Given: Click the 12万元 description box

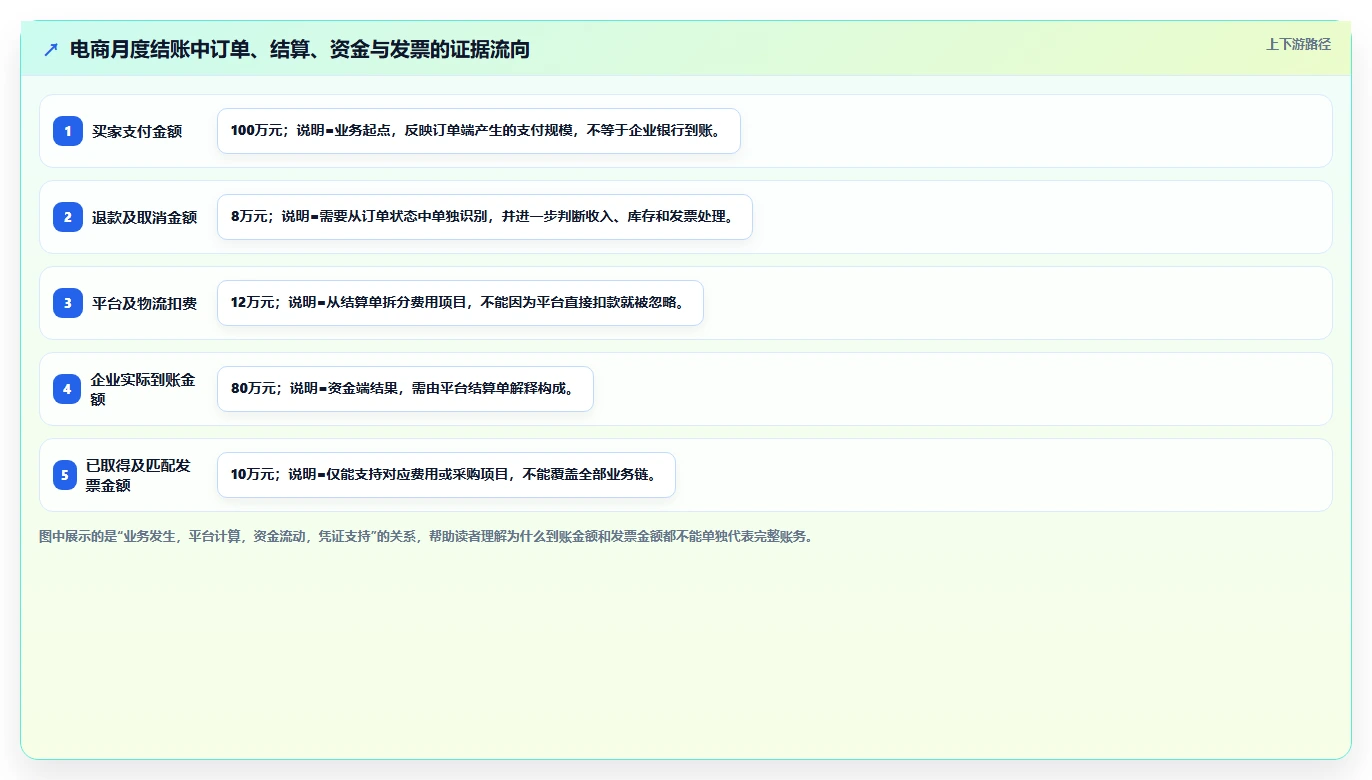Looking at the screenshot, I should point(460,303).
